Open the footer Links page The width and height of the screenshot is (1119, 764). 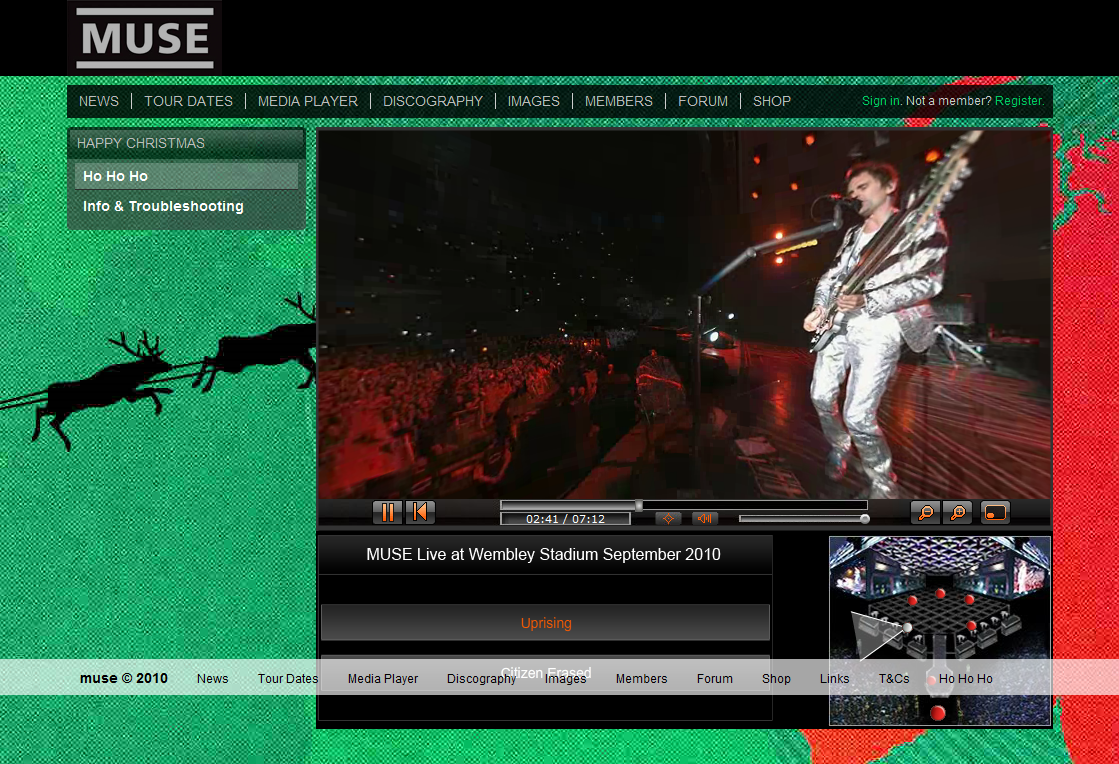click(834, 678)
